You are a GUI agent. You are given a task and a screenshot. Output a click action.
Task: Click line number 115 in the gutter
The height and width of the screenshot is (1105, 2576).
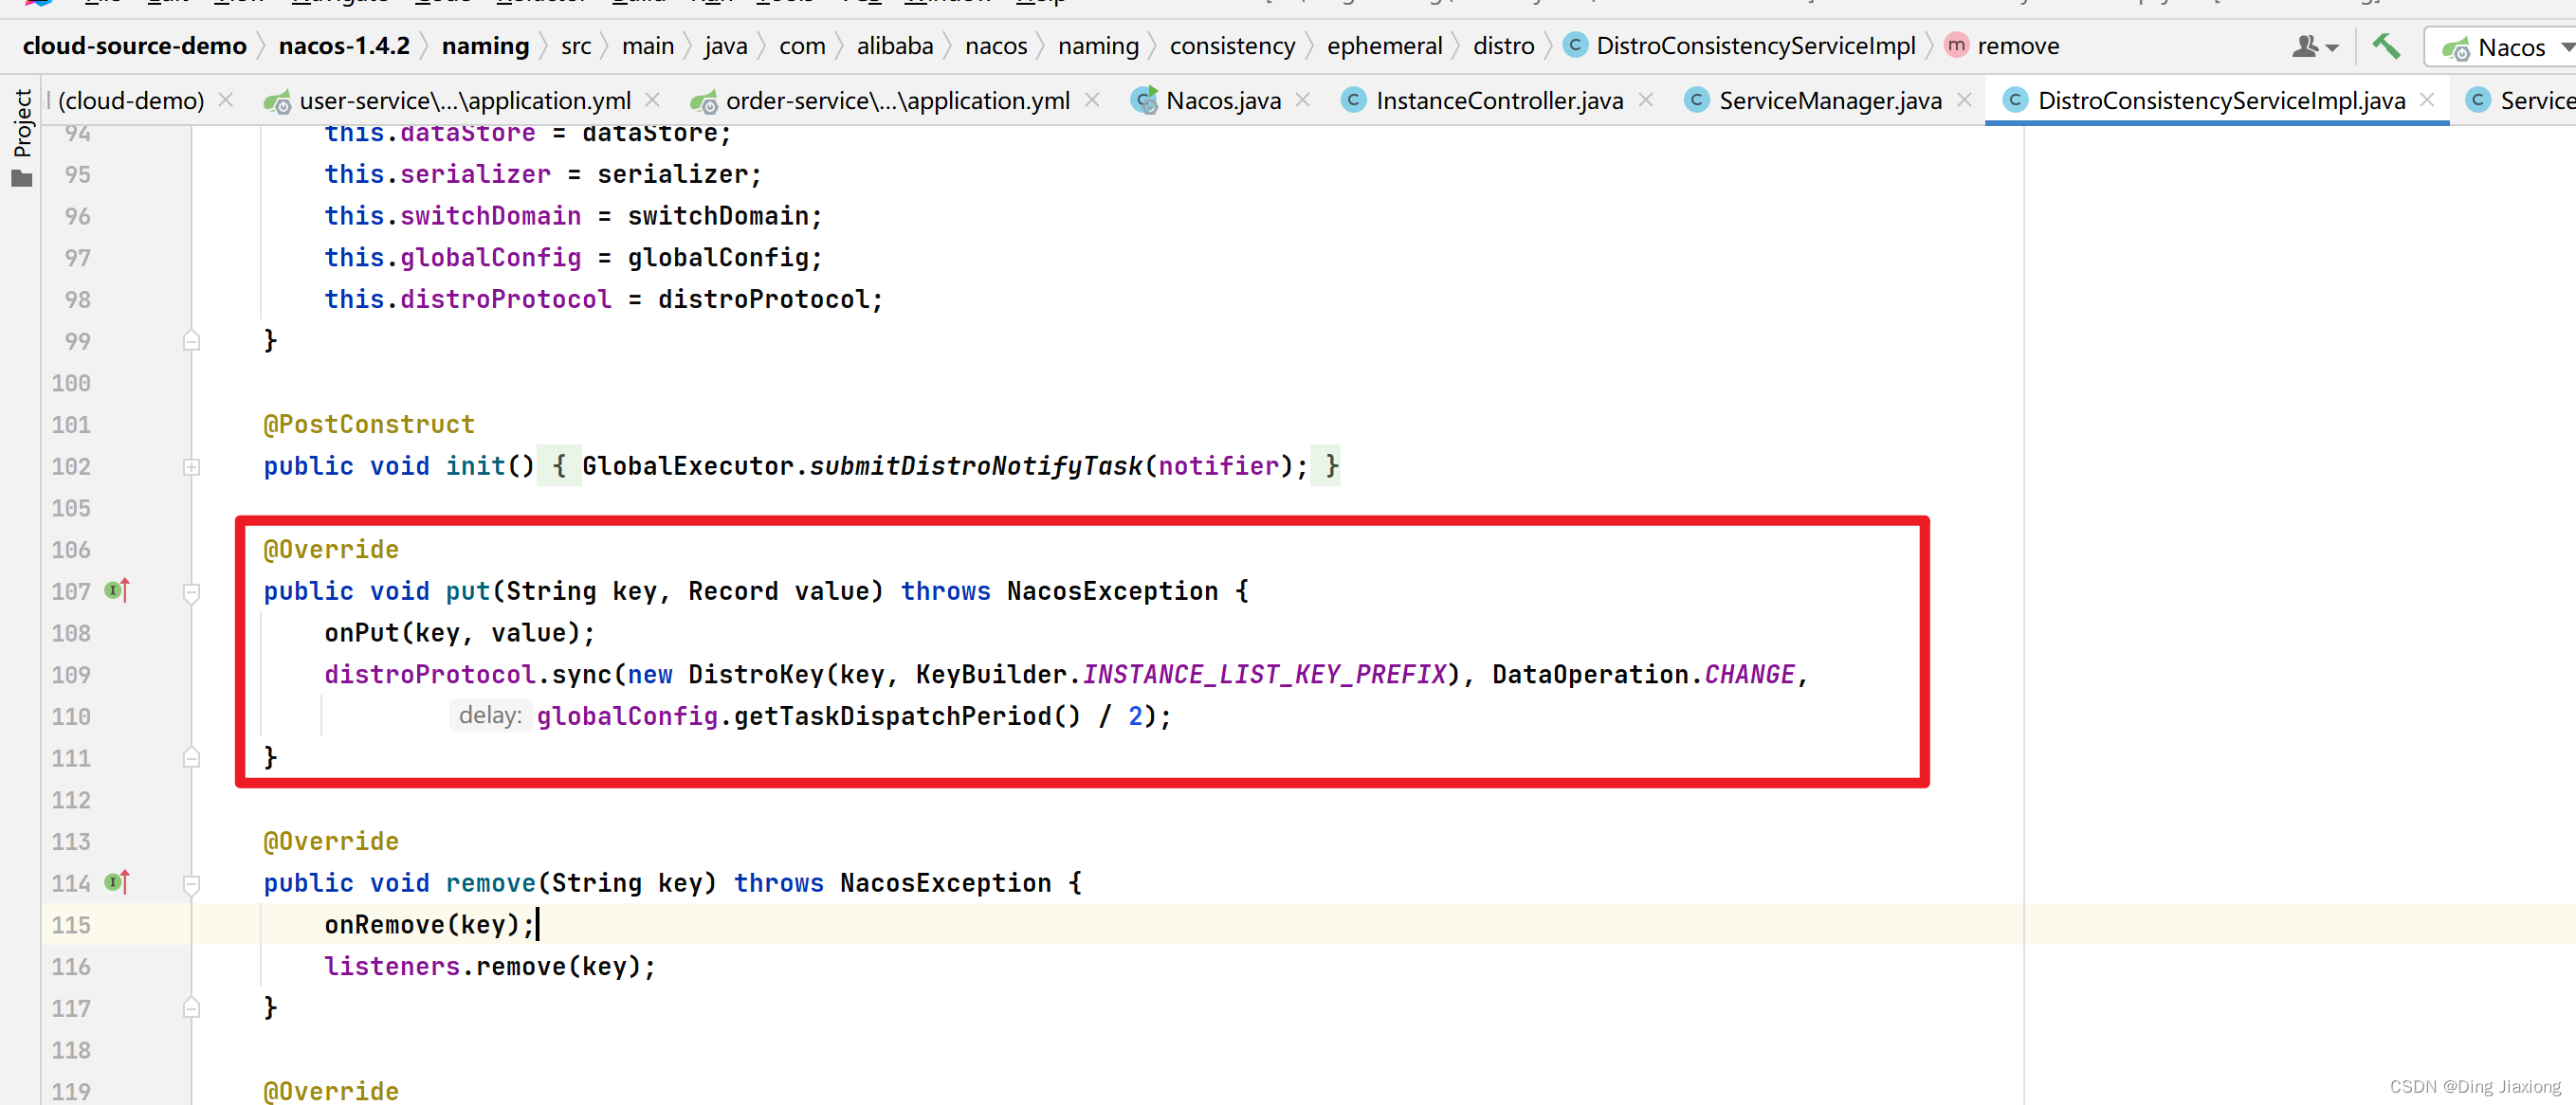[71, 925]
